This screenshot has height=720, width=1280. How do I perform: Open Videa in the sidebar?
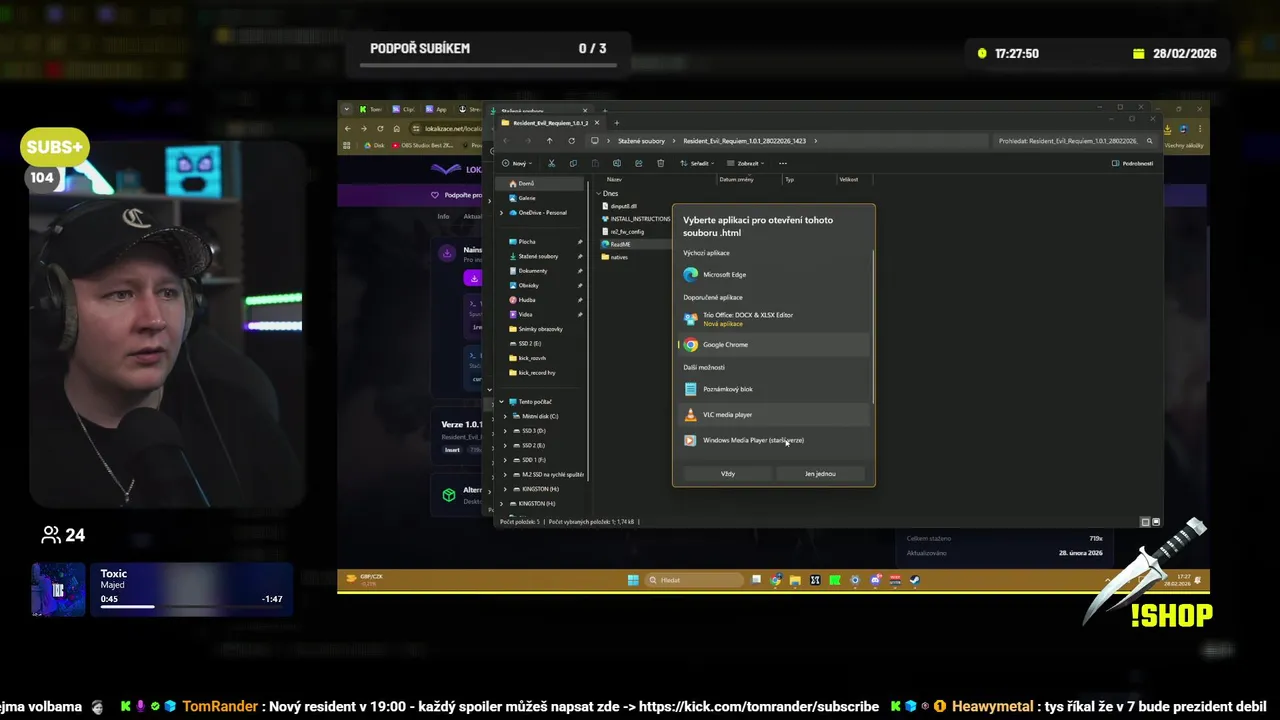pos(525,314)
